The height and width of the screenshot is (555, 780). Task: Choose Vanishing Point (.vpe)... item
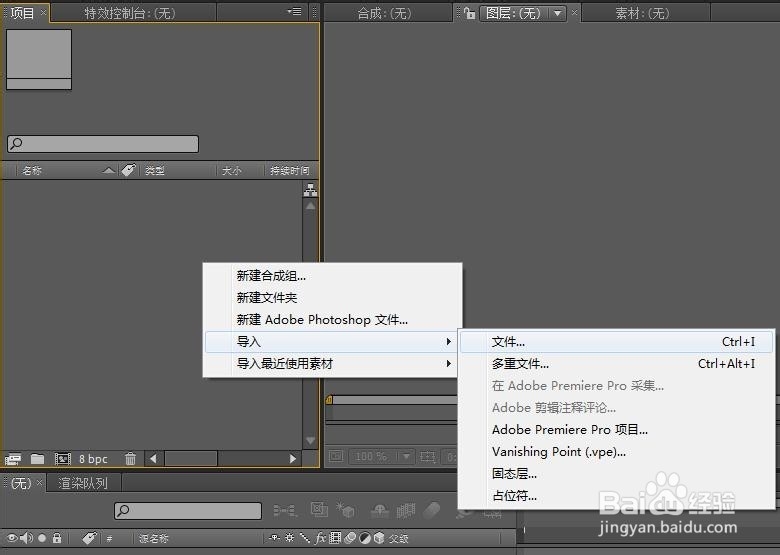coord(616,452)
